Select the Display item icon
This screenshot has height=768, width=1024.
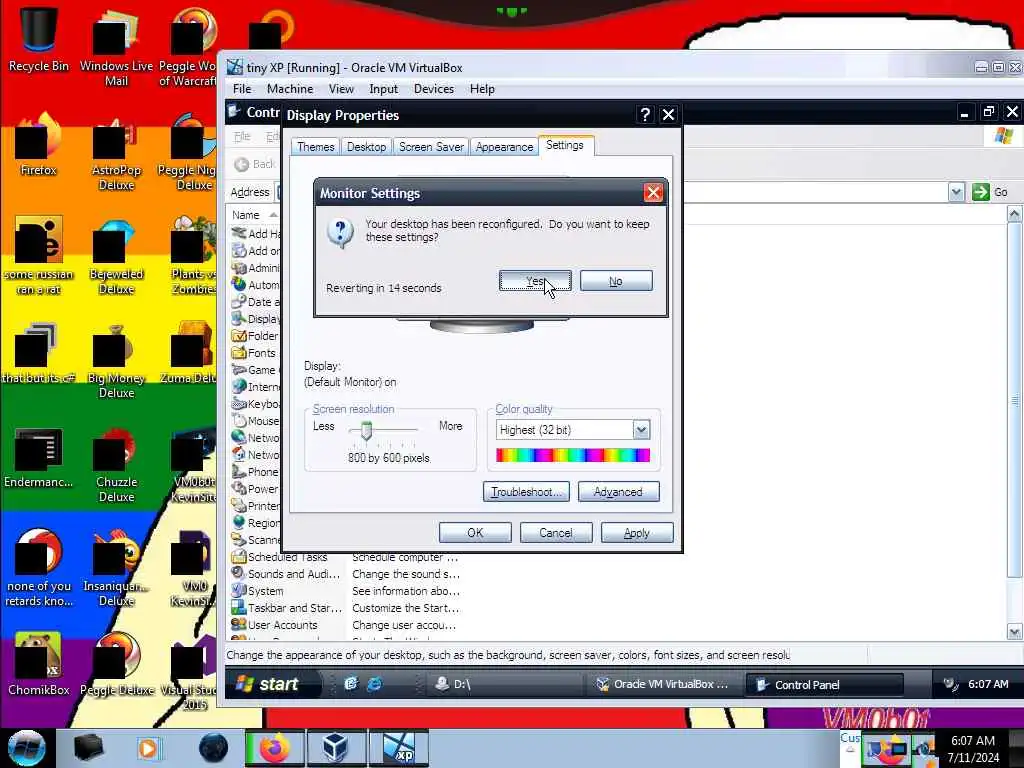click(238, 319)
